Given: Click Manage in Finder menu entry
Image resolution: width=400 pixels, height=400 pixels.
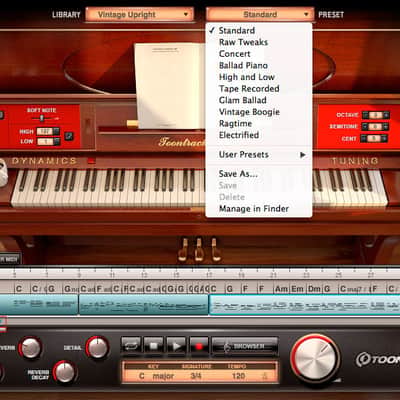Looking at the screenshot, I should [259, 209].
